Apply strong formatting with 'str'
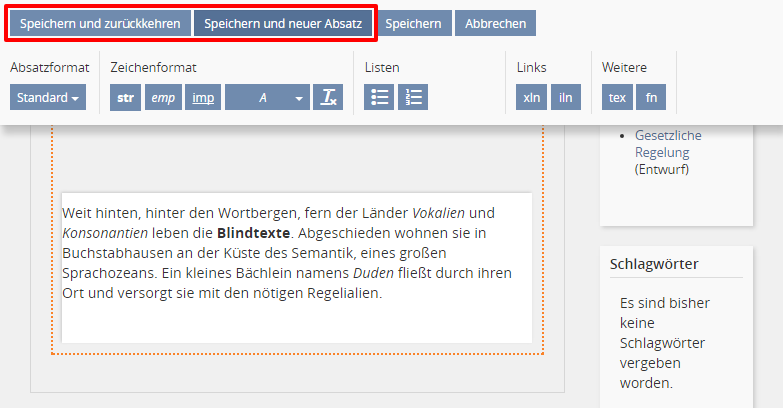The height and width of the screenshot is (408, 783). pyautogui.click(x=125, y=97)
